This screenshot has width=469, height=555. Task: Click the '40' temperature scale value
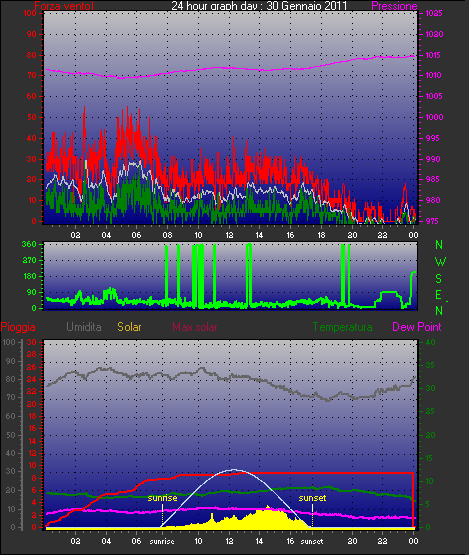[430, 342]
